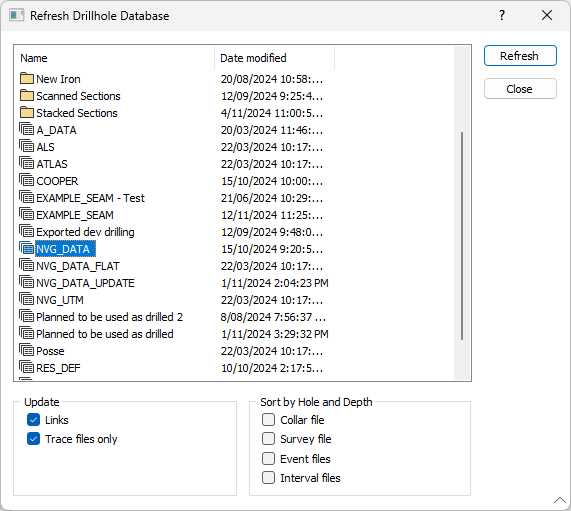Viewport: 571px width, 511px height.
Task: Click the COOPER database icon
Action: point(27,180)
